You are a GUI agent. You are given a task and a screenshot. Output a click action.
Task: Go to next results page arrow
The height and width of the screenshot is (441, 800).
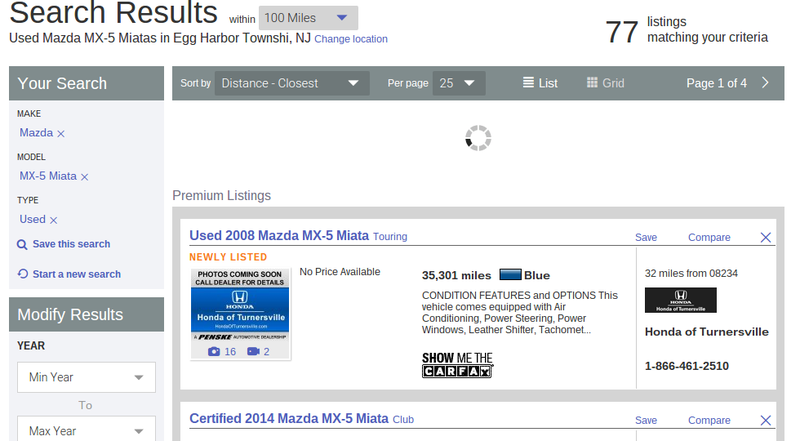(765, 83)
